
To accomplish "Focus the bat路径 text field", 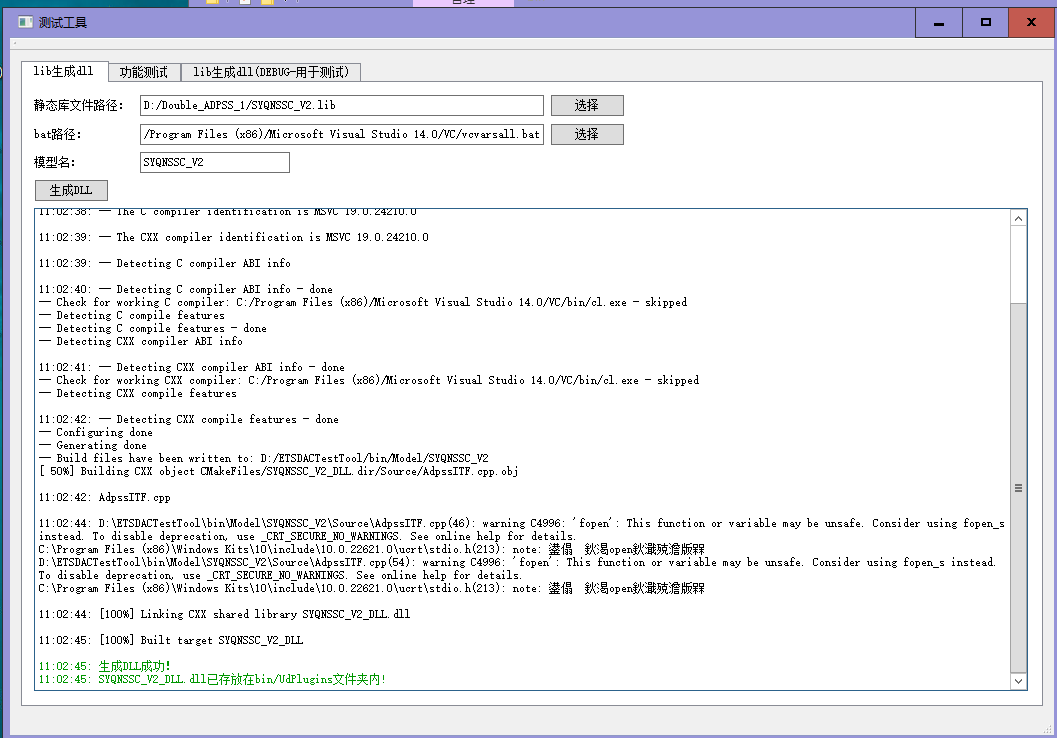I will (x=341, y=134).
